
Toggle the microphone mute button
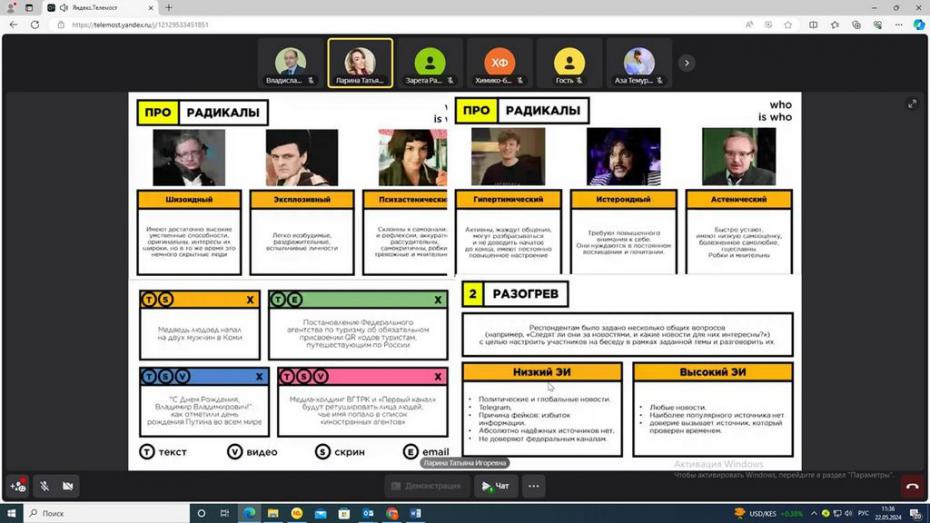point(44,486)
